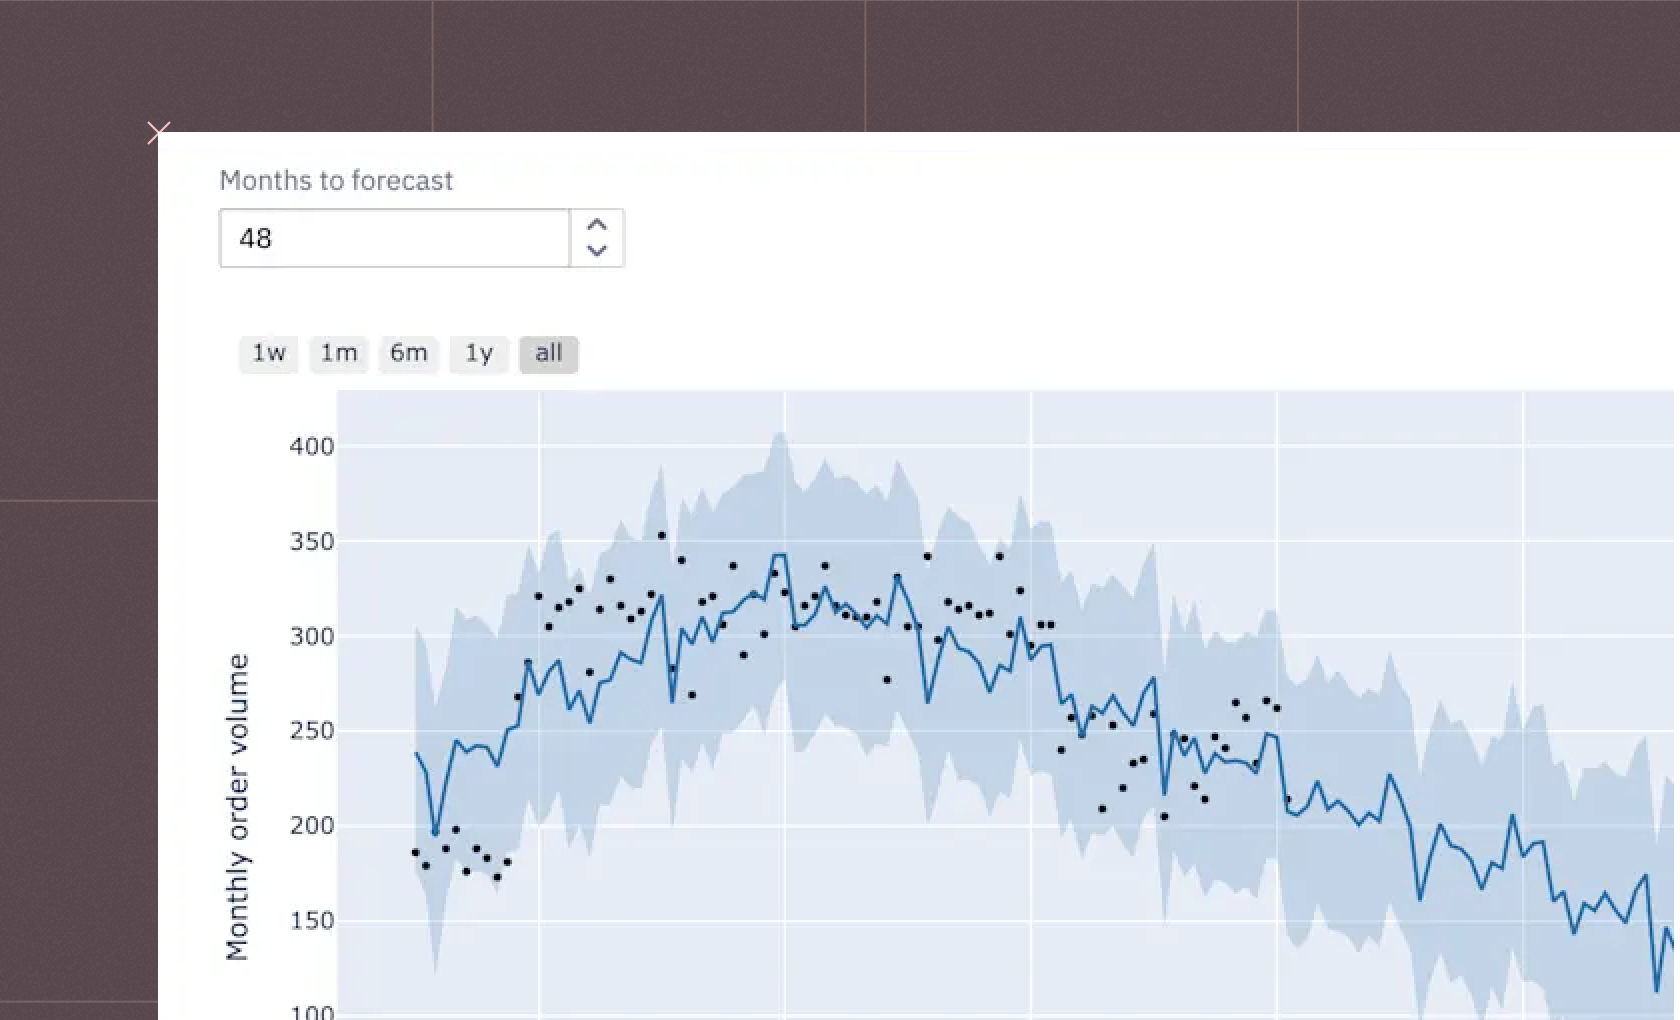
Task: Click the peak of the blue forecast line
Action: coord(779,553)
